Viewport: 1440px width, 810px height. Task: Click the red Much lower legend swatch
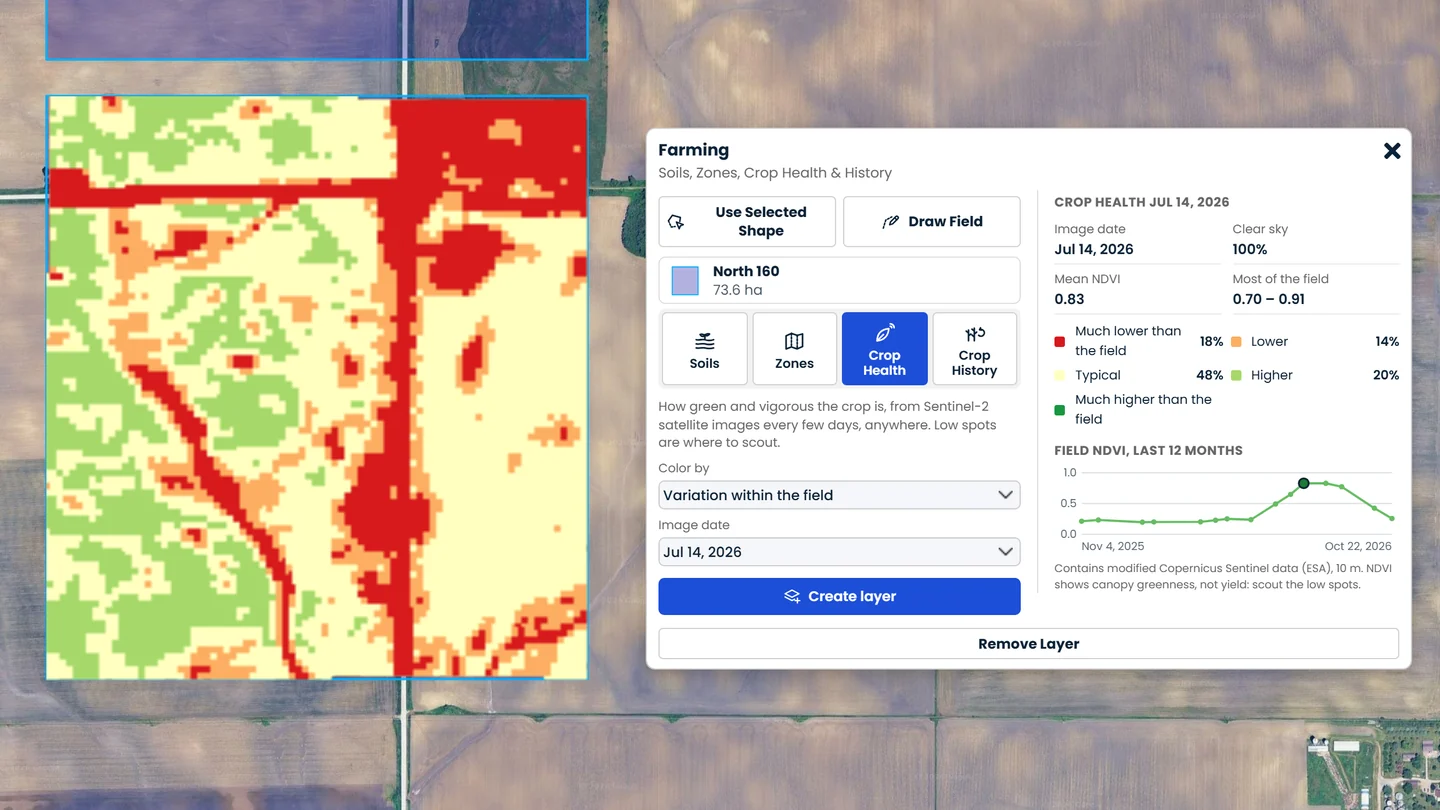[x=1060, y=341]
